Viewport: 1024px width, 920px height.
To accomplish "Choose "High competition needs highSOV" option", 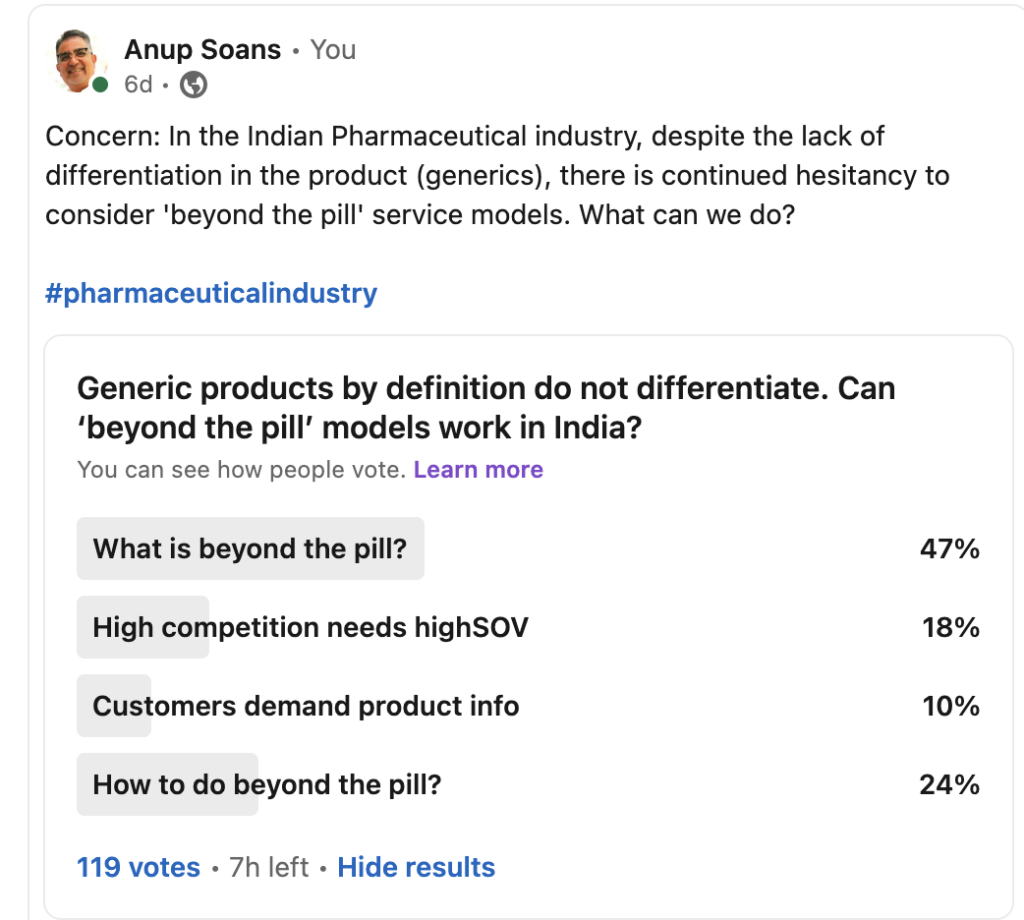I will [x=310, y=628].
